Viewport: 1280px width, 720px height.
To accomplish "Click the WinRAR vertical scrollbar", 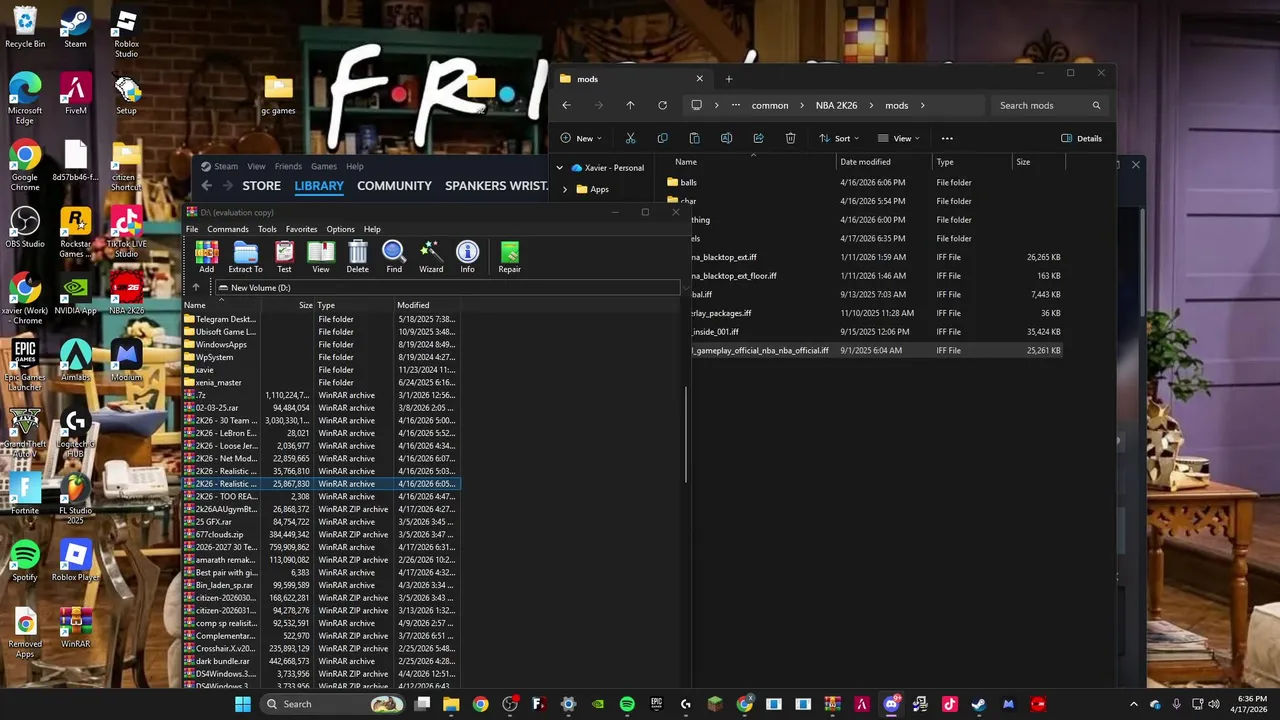I will (686, 436).
